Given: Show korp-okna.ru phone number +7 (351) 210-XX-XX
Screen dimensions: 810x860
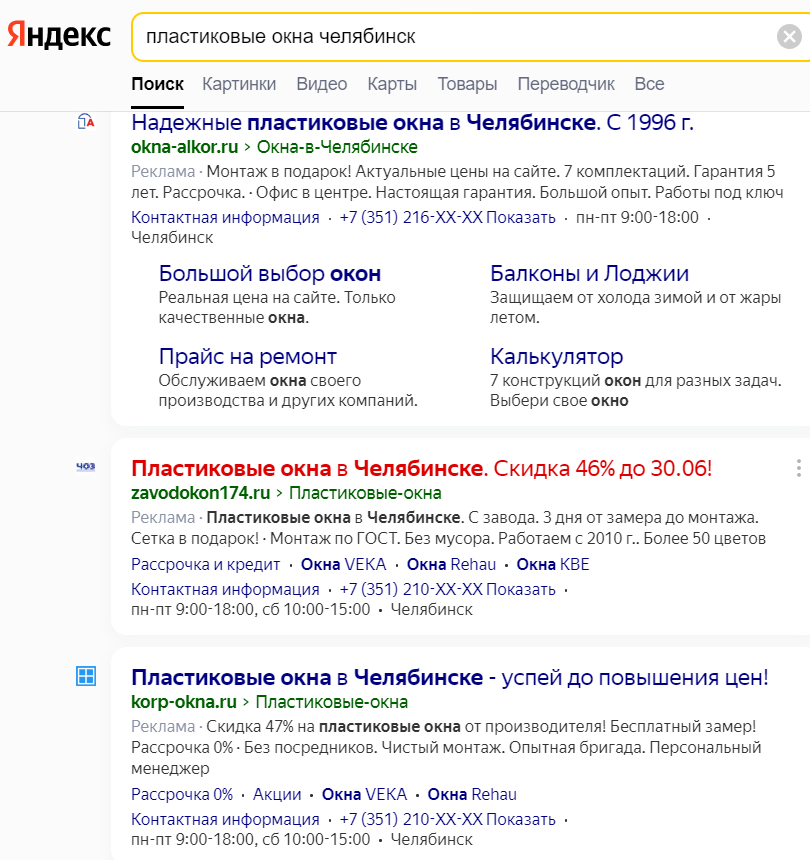Looking at the screenshot, I should click(x=448, y=819).
